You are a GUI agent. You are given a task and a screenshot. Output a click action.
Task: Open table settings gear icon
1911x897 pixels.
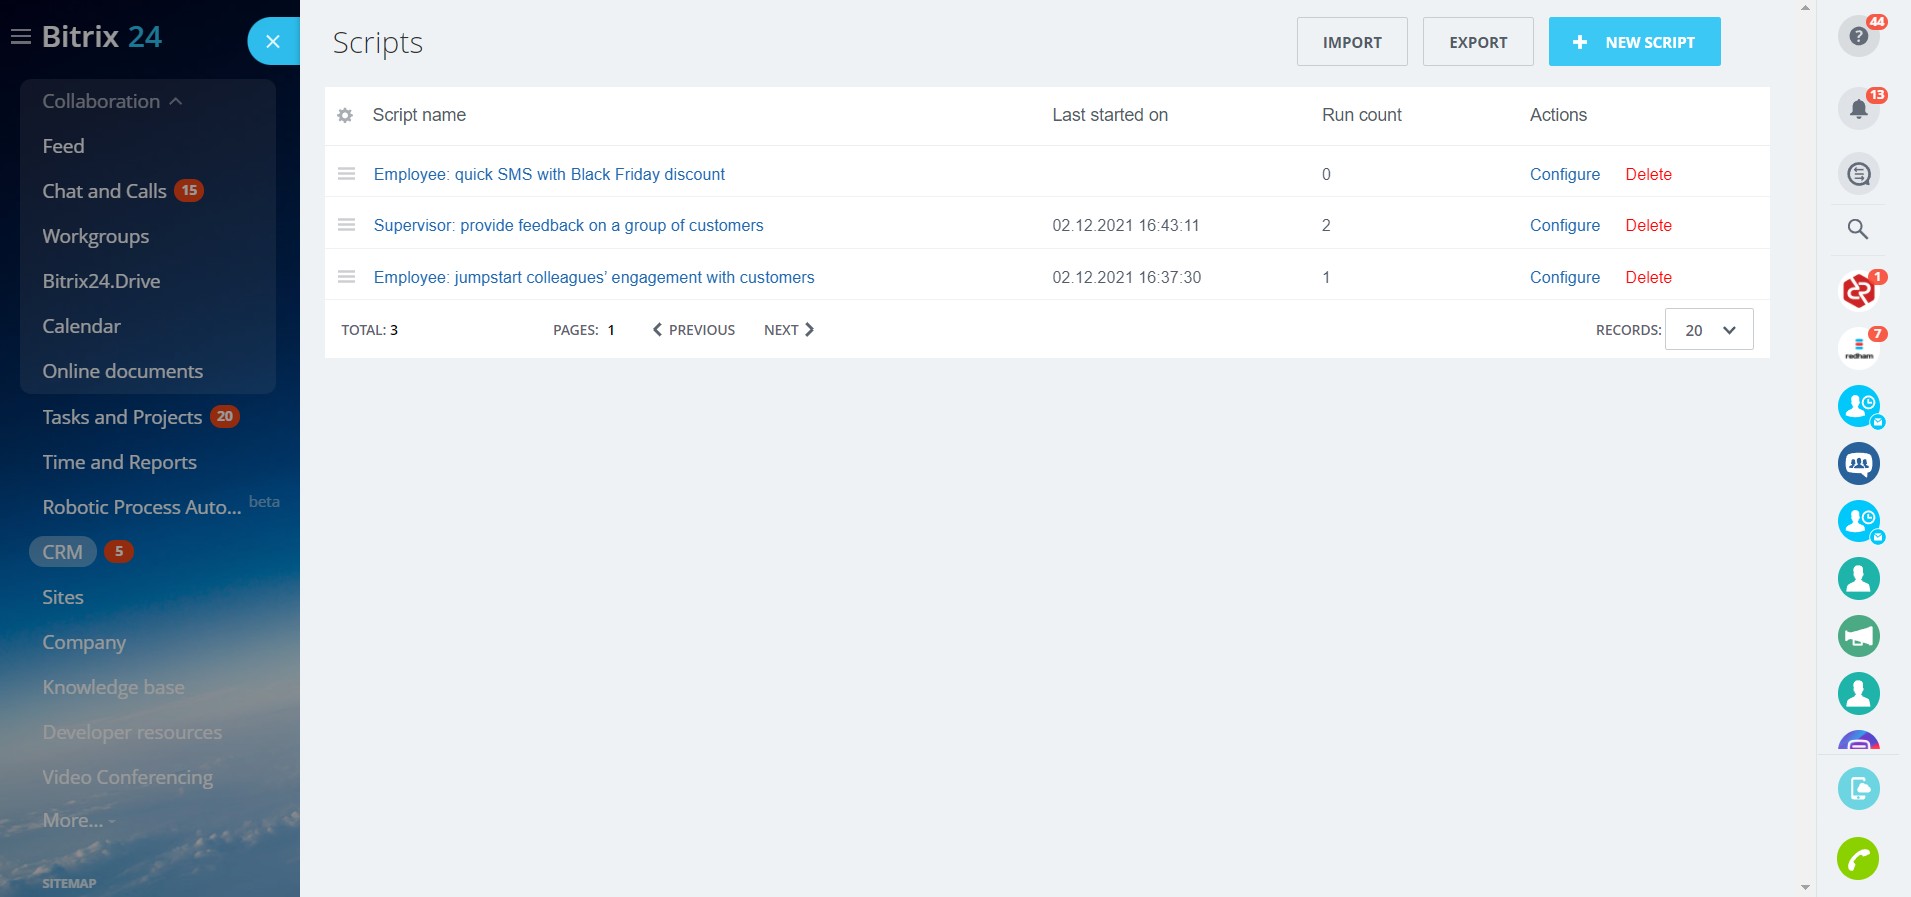pyautogui.click(x=345, y=116)
